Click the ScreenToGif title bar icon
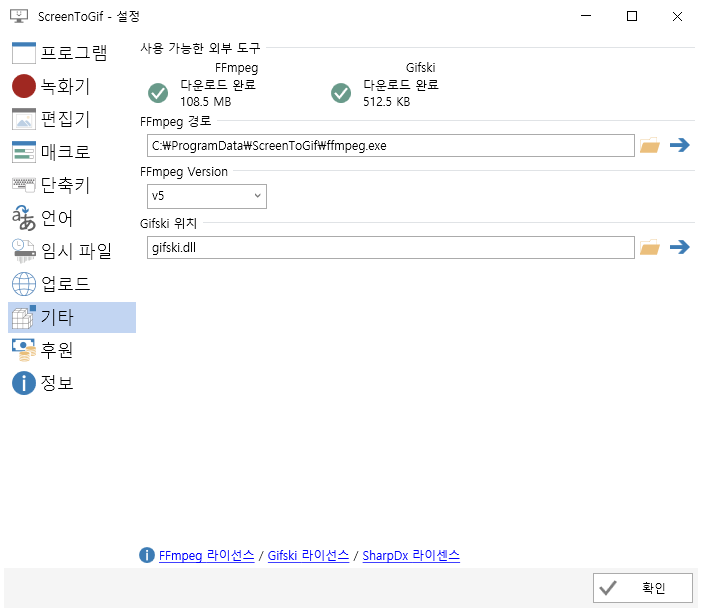Viewport: 702px width, 610px height. [19, 16]
